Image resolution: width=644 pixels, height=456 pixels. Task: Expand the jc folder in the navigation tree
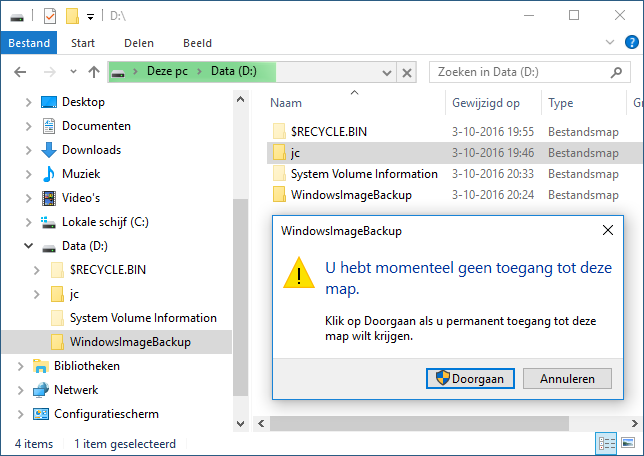pos(37,294)
